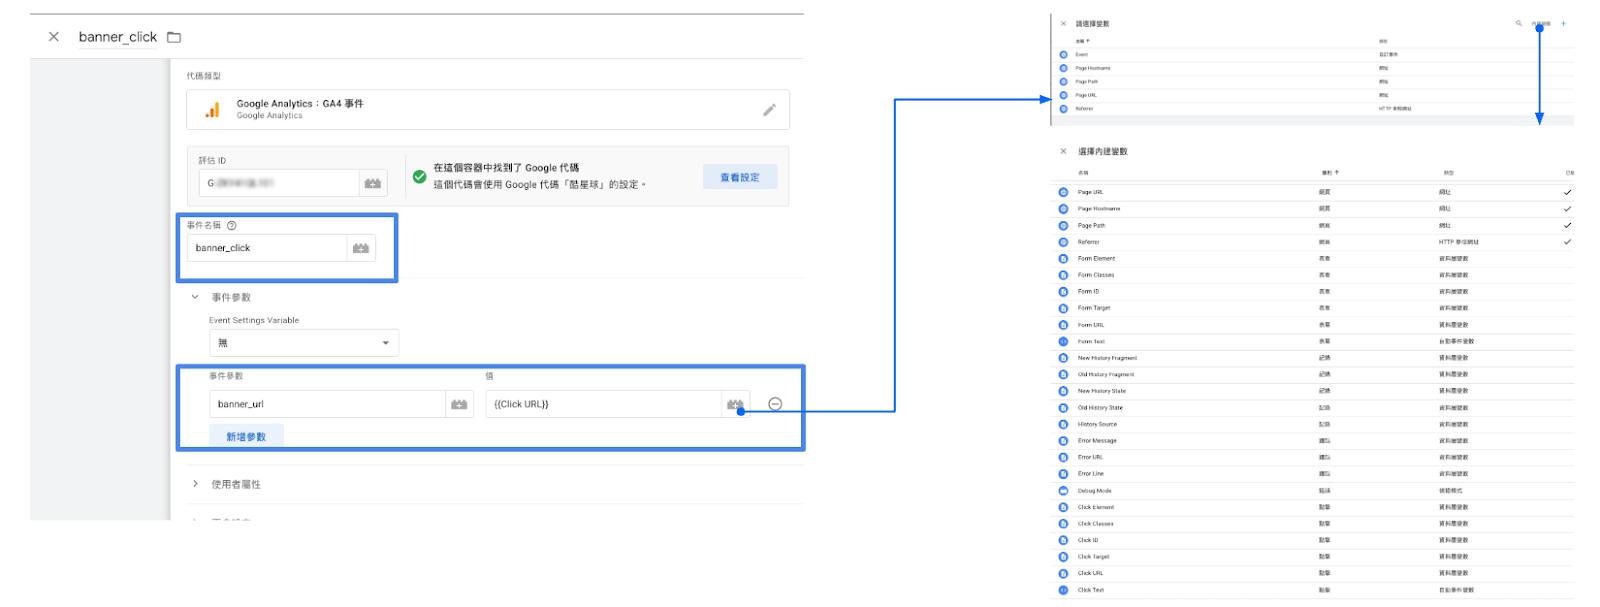Remove the banner_url parameter row with minus icon
1600x607 pixels.
[x=775, y=404]
